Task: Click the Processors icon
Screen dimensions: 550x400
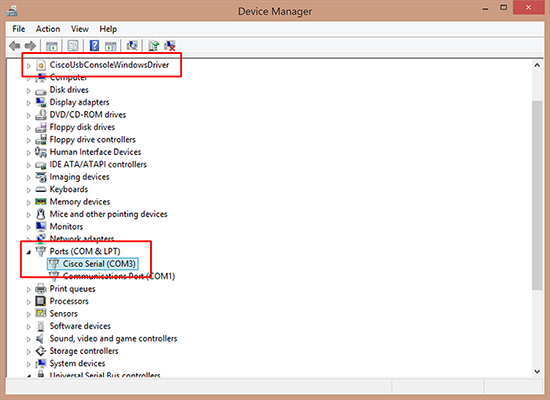Action: 41,301
